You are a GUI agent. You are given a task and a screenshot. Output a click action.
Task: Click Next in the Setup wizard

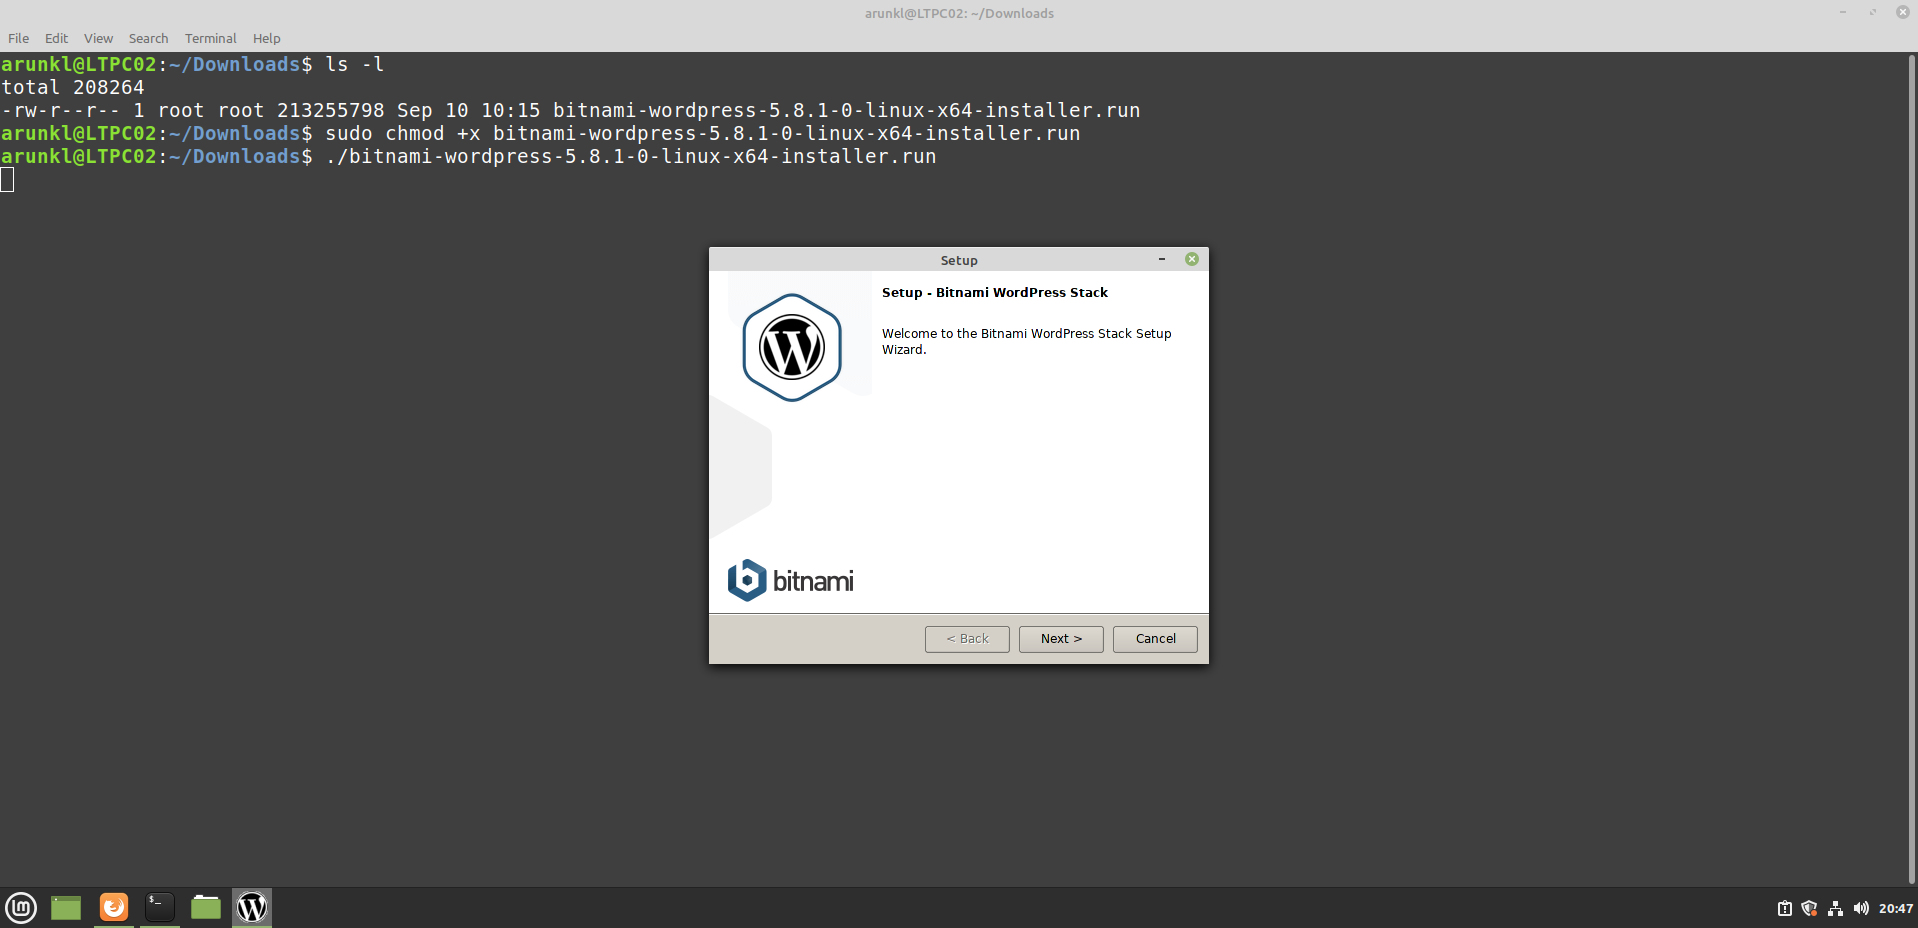click(1061, 639)
